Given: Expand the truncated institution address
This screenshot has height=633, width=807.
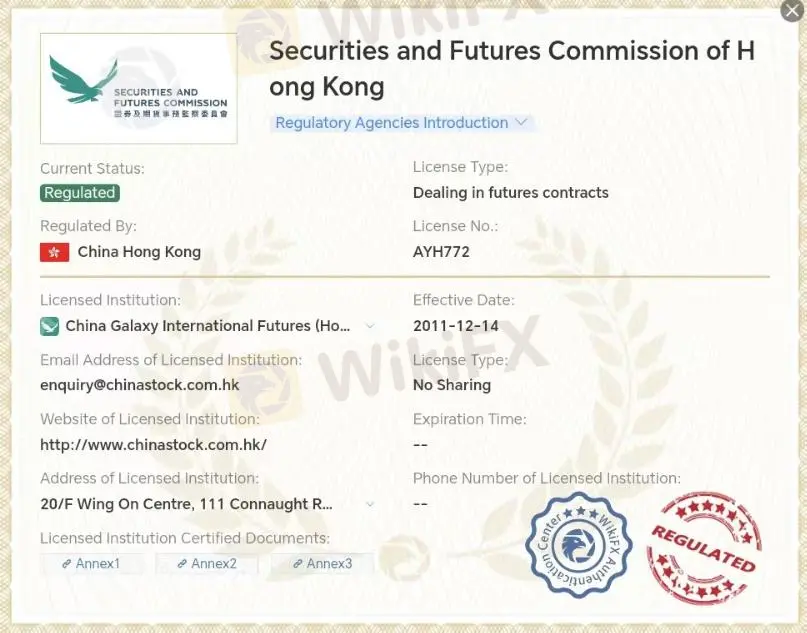Looking at the screenshot, I should 370,504.
